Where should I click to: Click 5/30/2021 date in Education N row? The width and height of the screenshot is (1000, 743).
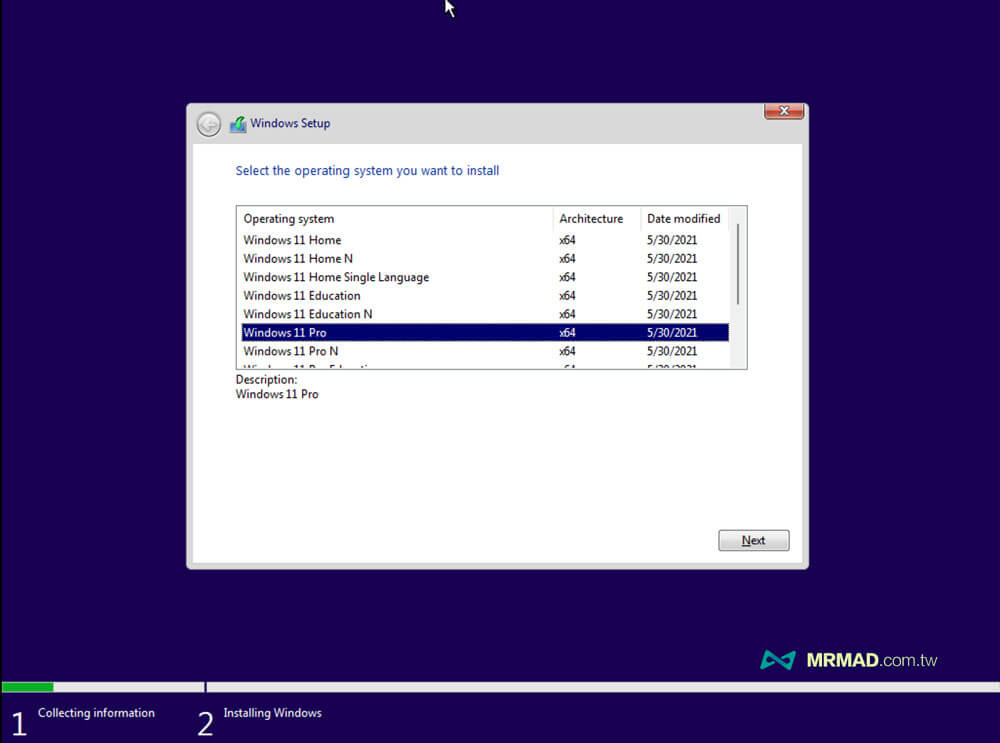point(672,314)
